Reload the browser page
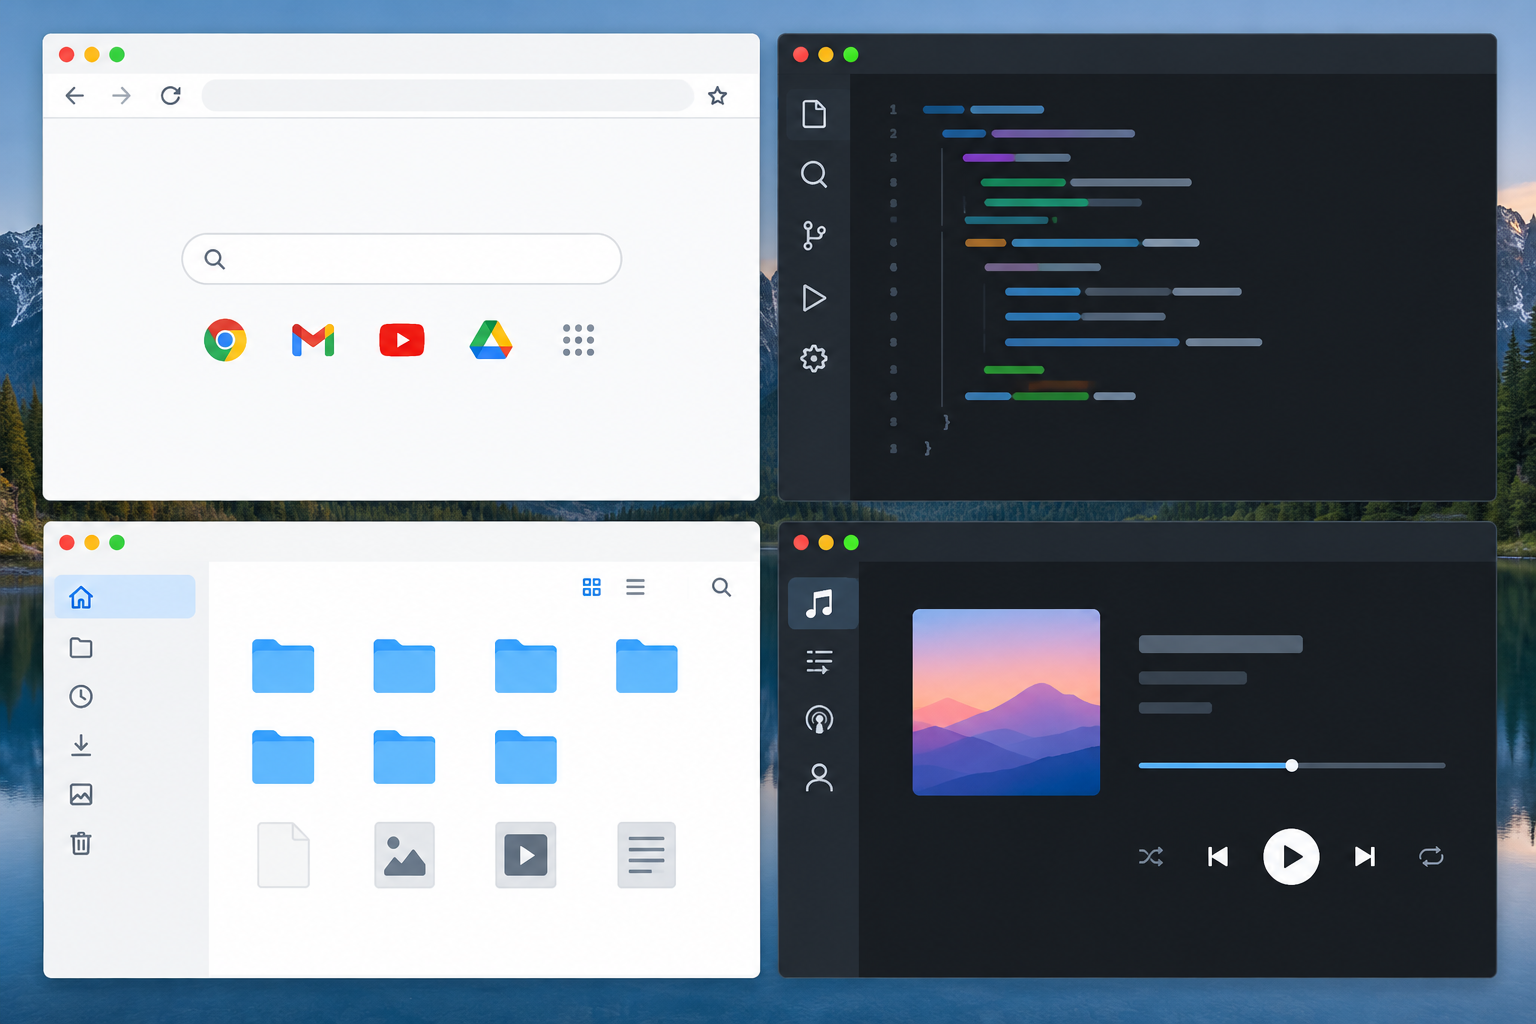Viewport: 1536px width, 1024px height. [x=171, y=96]
